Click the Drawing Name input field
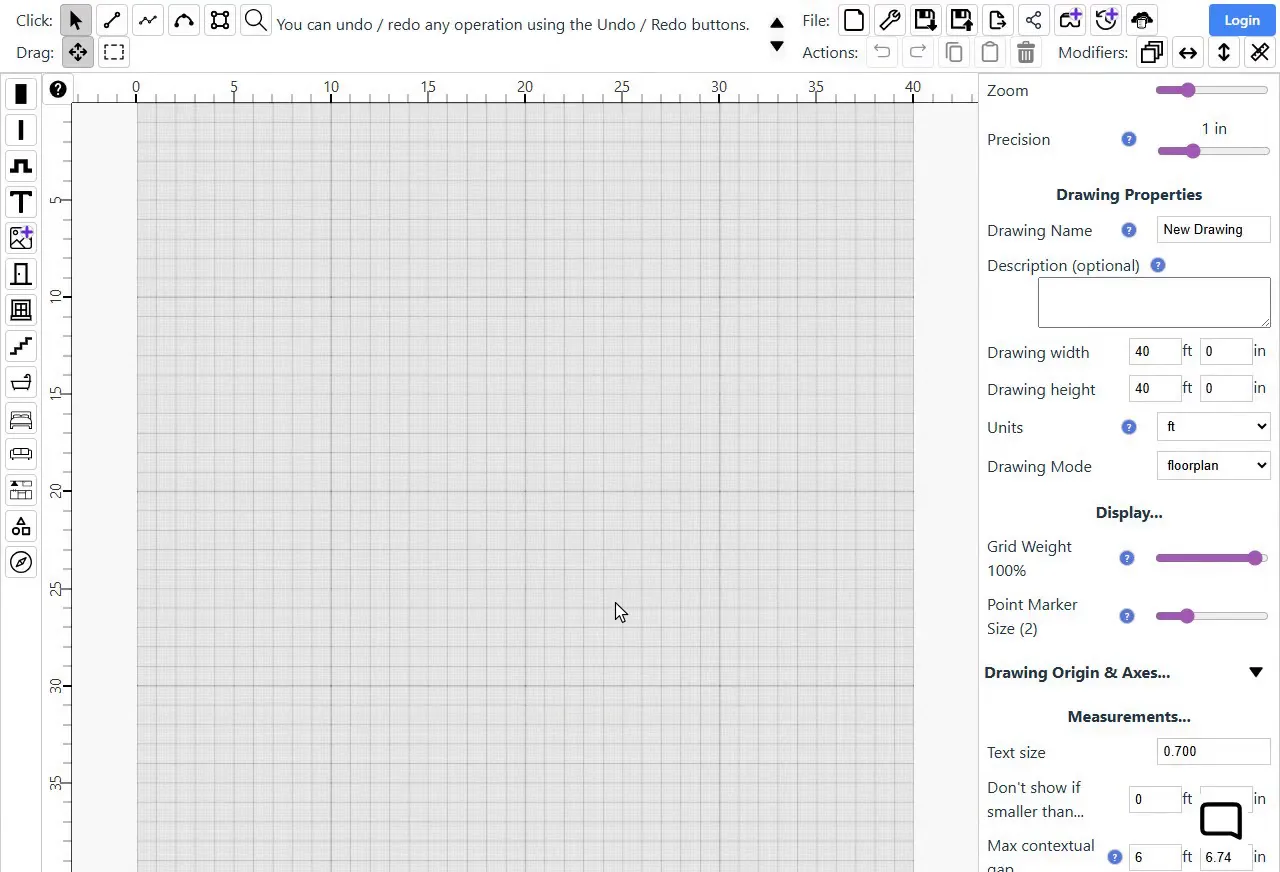 pos(1213,229)
